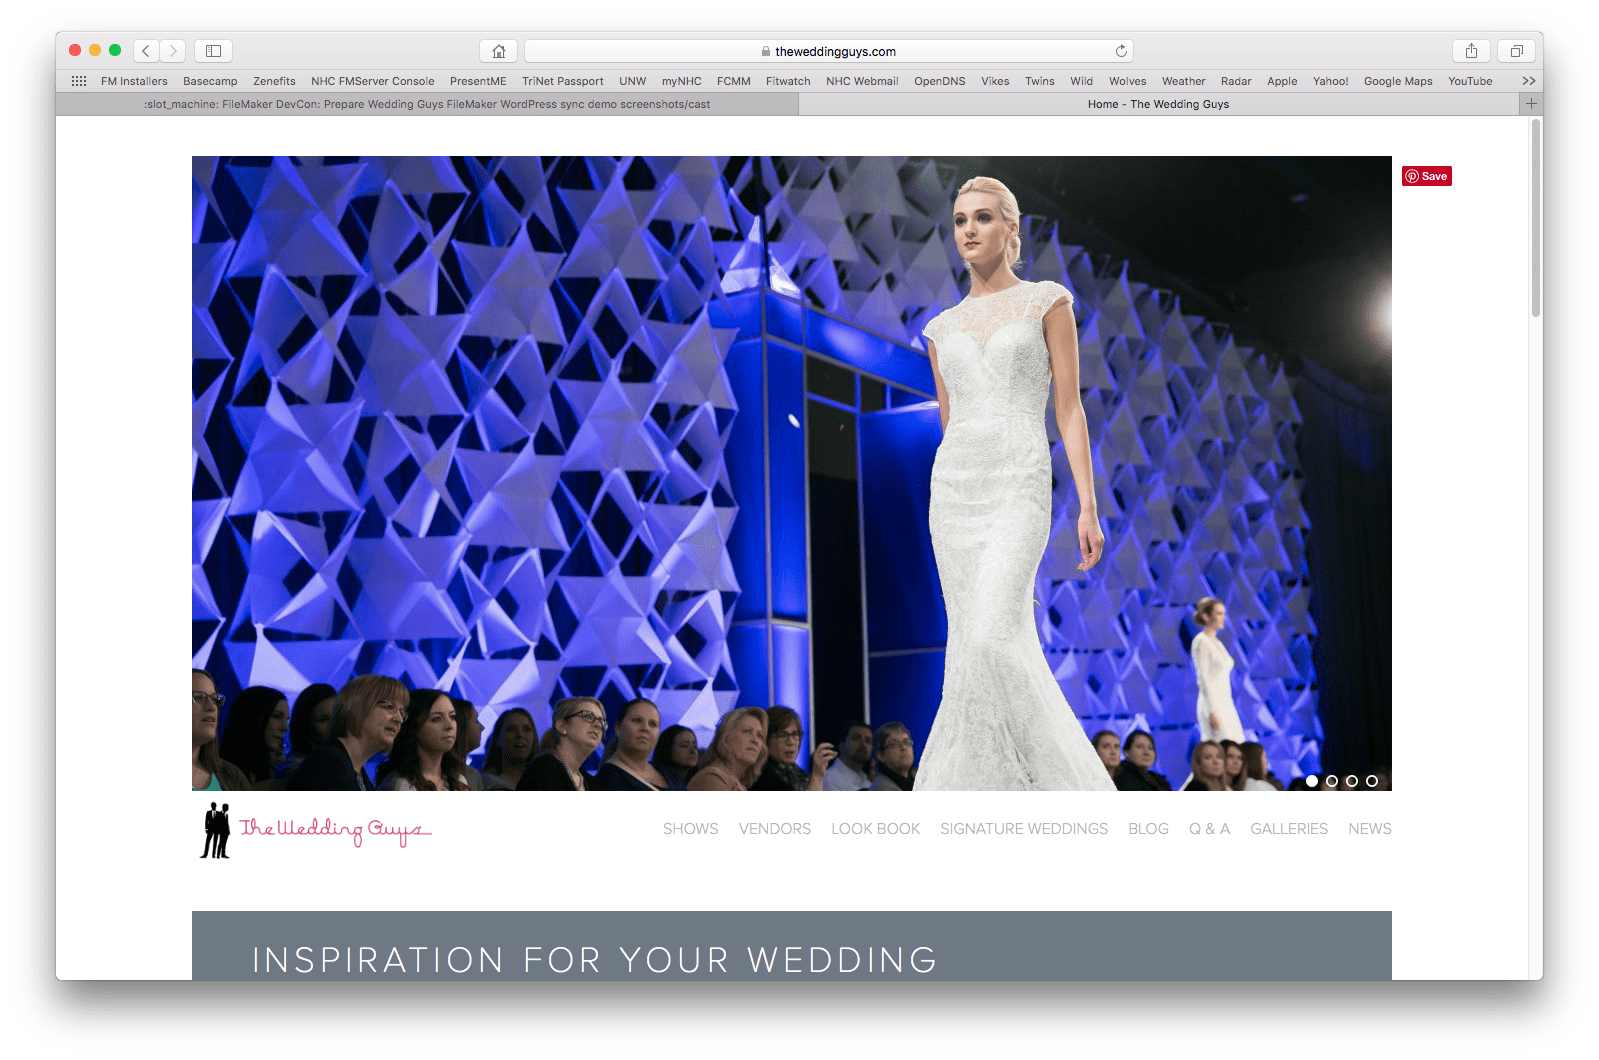Image resolution: width=1599 pixels, height=1060 pixels.
Task: Select the third slideshow dot
Action: click(x=1352, y=781)
